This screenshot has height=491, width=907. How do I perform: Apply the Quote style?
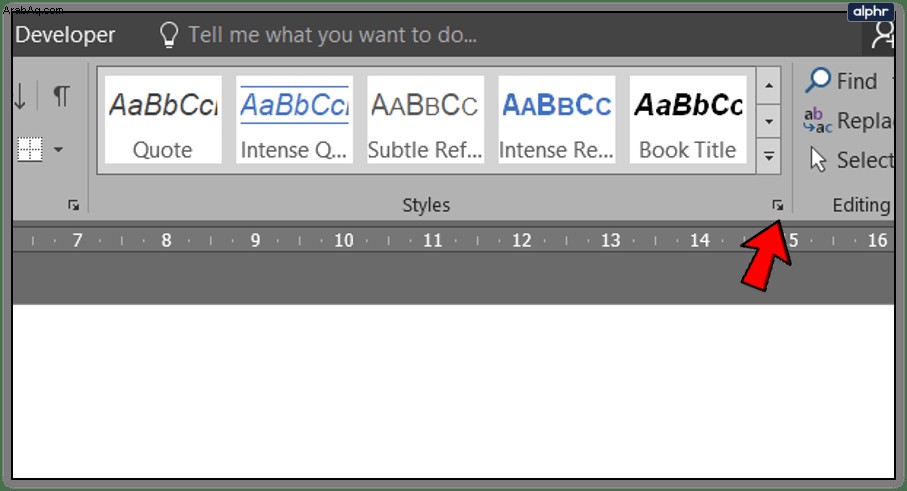163,120
